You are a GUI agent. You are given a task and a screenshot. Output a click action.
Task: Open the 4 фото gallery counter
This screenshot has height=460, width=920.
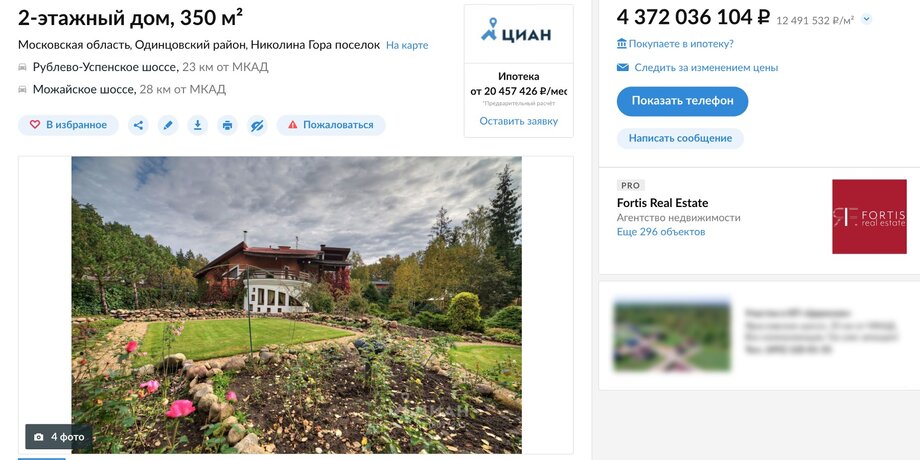[59, 437]
